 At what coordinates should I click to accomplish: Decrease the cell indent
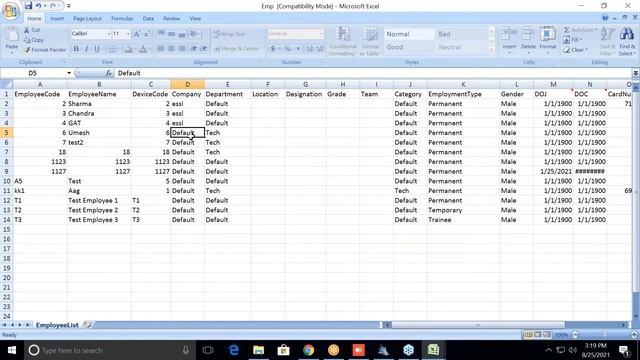point(193,49)
